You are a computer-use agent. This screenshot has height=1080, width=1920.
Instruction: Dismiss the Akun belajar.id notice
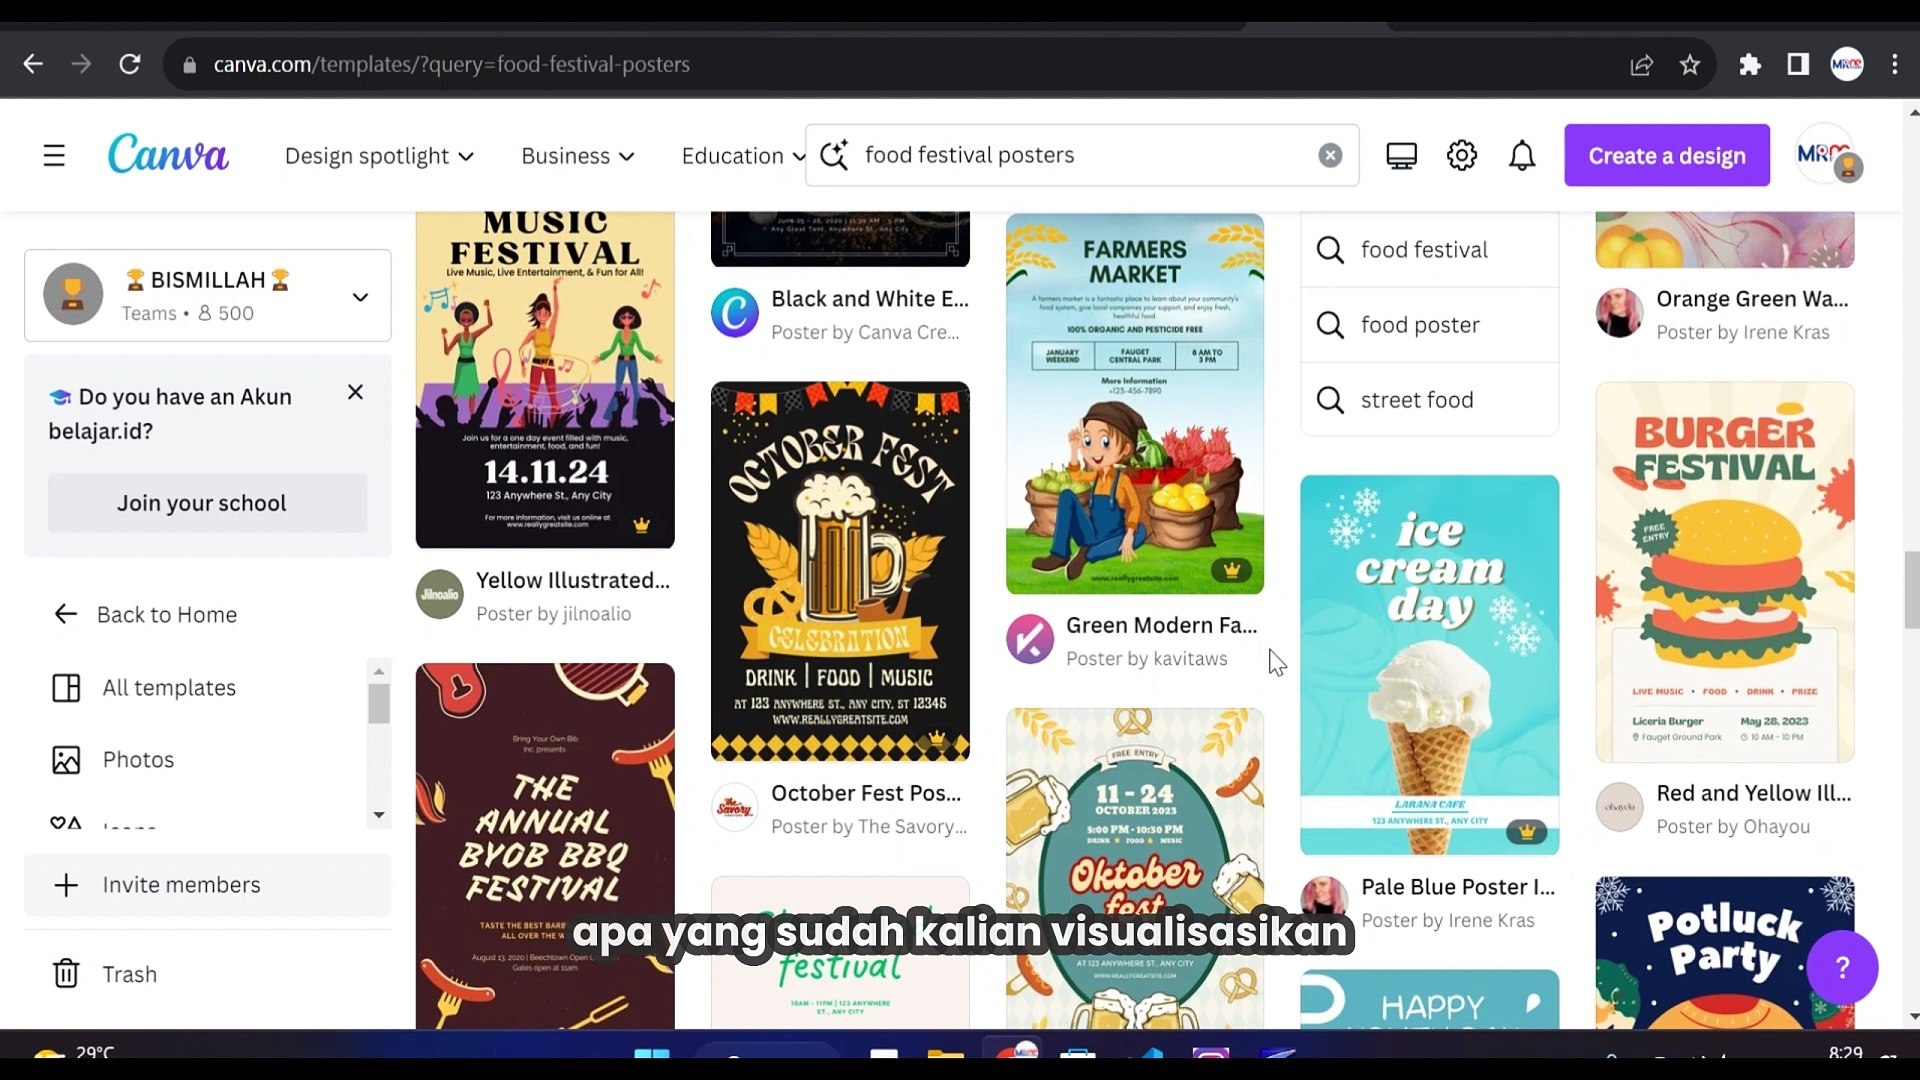point(355,392)
